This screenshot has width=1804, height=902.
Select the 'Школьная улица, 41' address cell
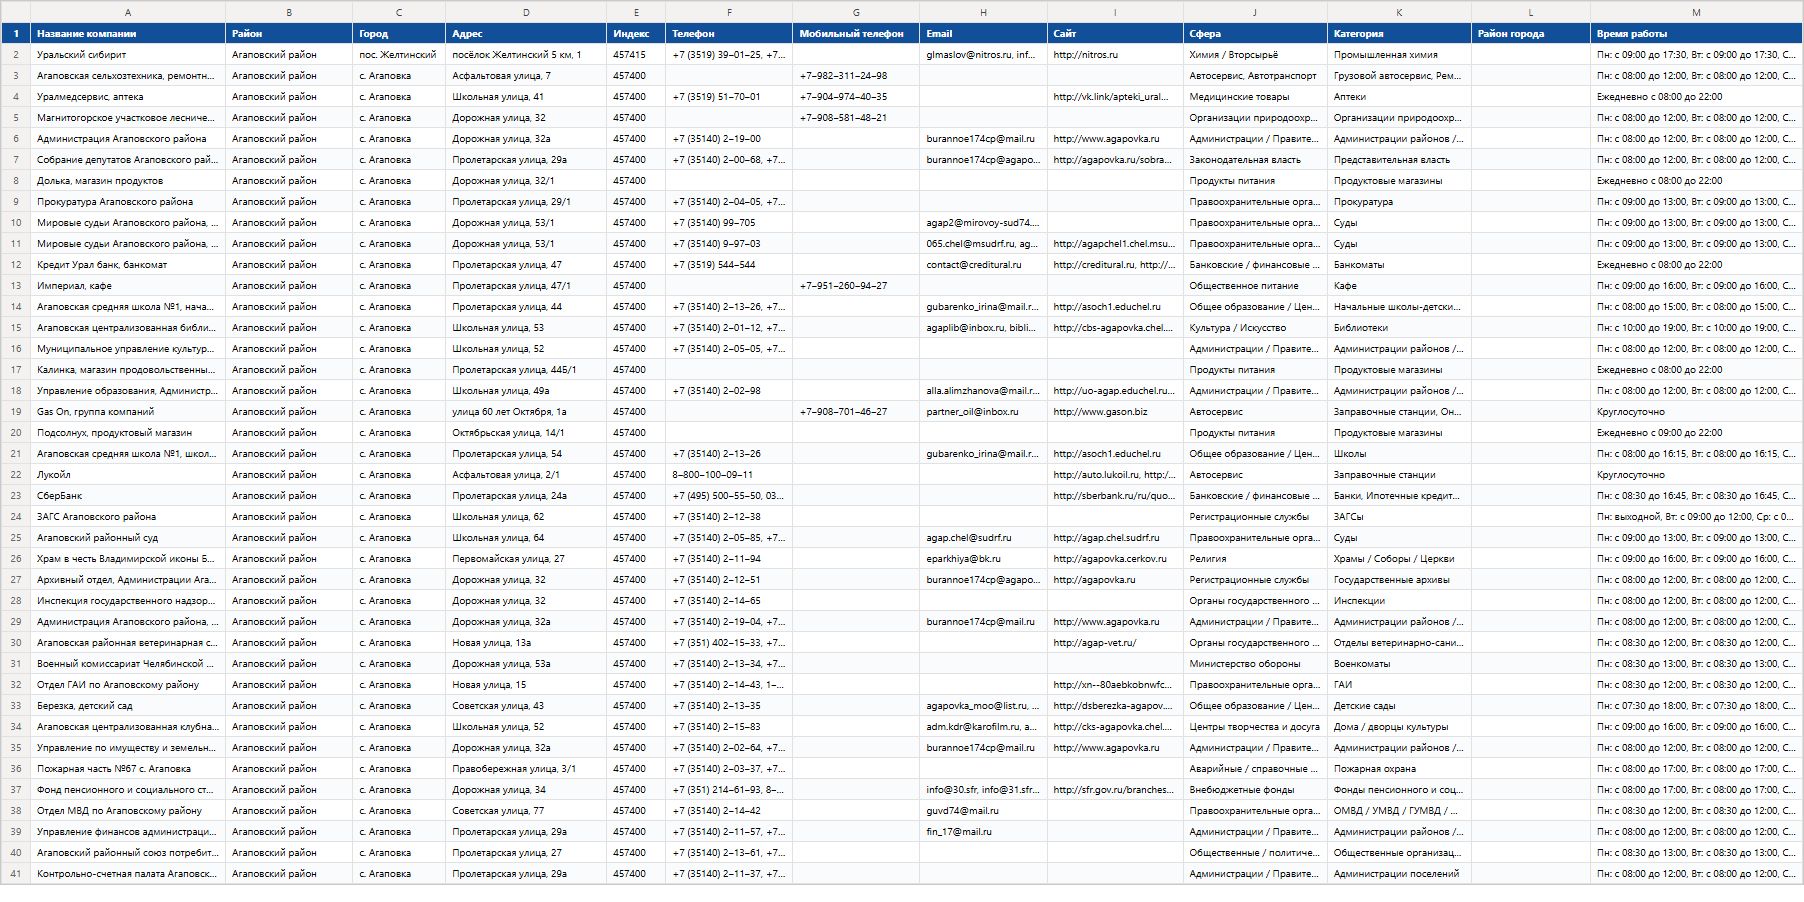click(526, 97)
